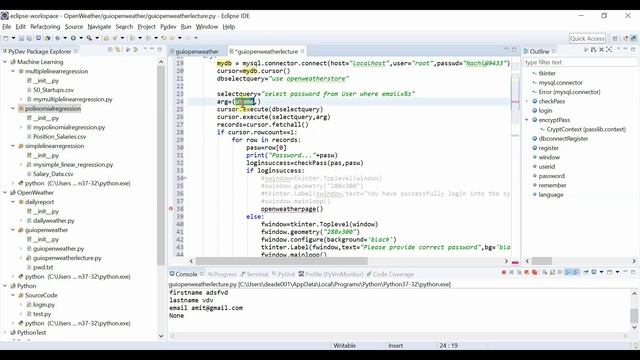Switch to the Code Coverage tab
Screen dimensions: 640x360
click(390, 274)
